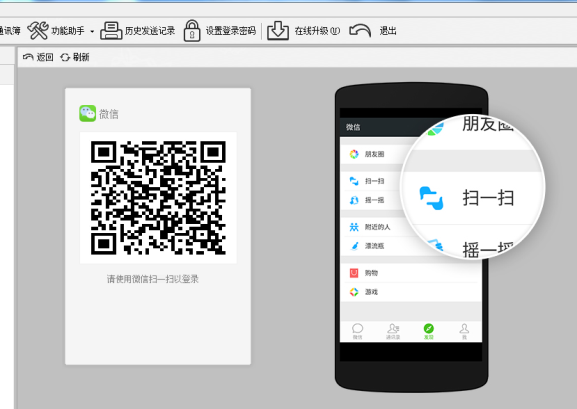Viewport: 577px width, 409px height.
Task: Click 微信 header in phone mockup
Action: click(353, 127)
